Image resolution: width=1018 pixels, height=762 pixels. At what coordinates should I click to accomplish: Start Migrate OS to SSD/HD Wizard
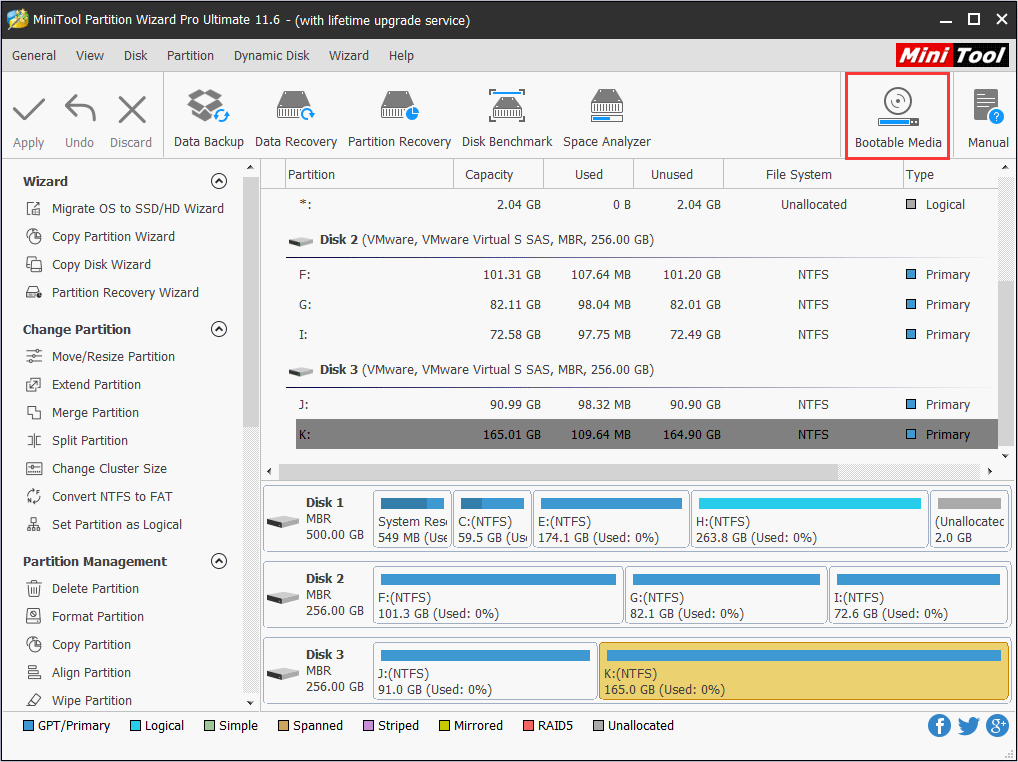[x=125, y=208]
